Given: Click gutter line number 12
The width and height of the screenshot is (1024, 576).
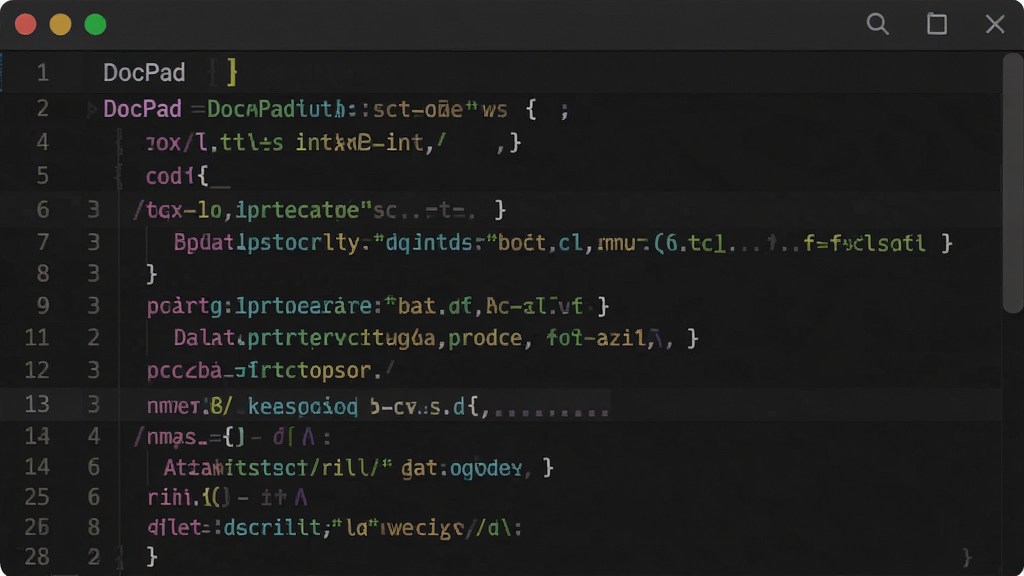Looking at the screenshot, I should (x=37, y=370).
